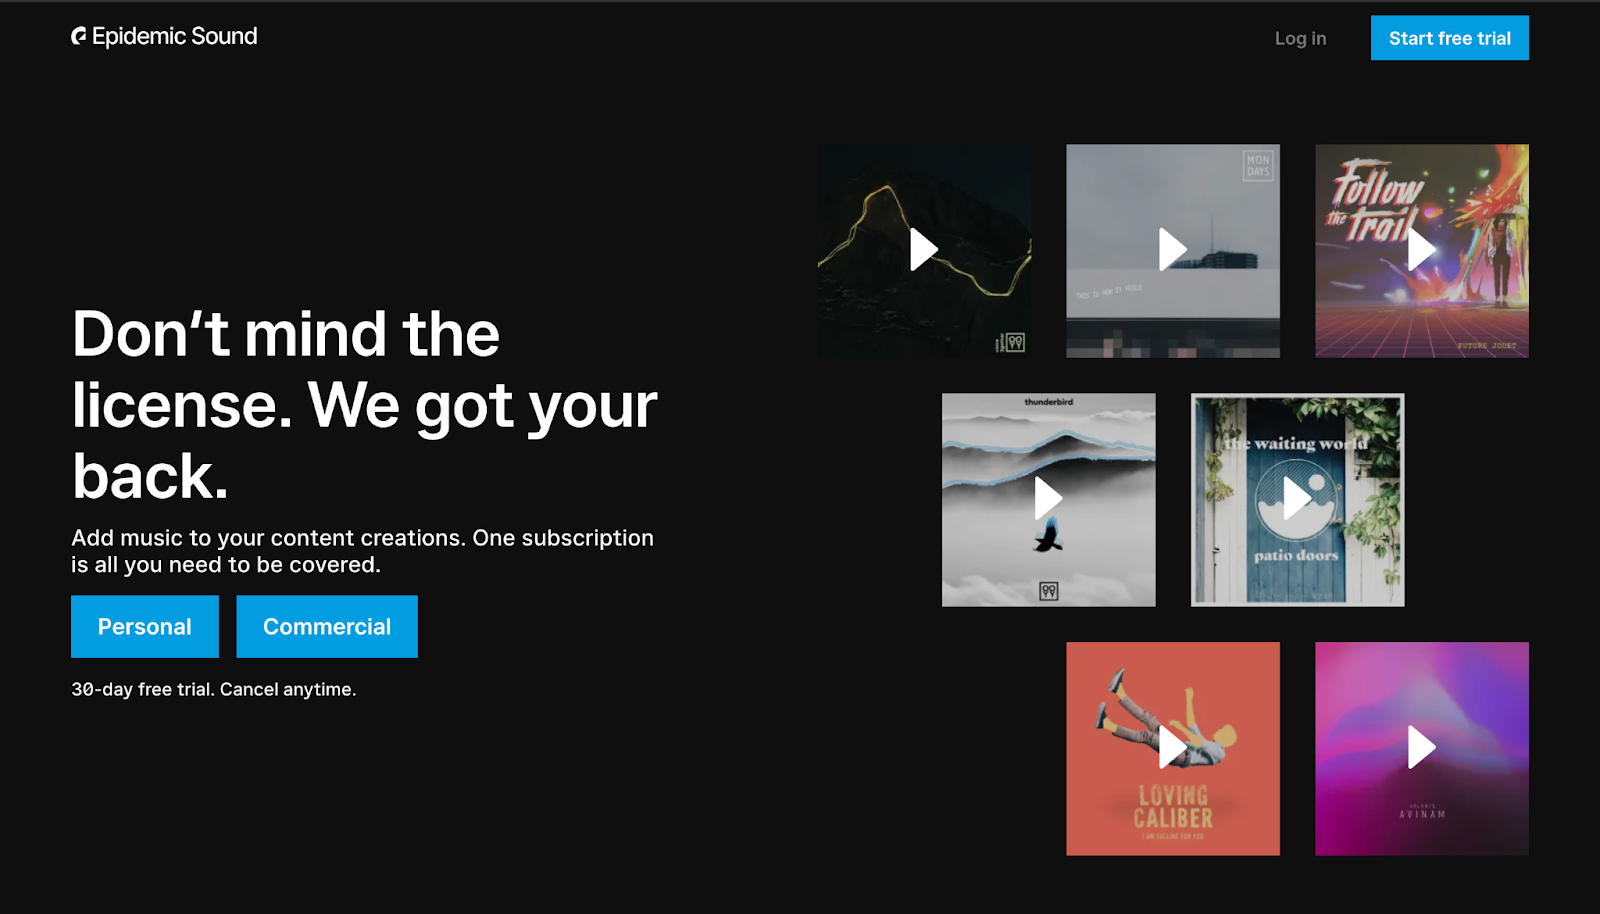Choose the Personal plan button
The image size is (1600, 914).
(x=145, y=627)
